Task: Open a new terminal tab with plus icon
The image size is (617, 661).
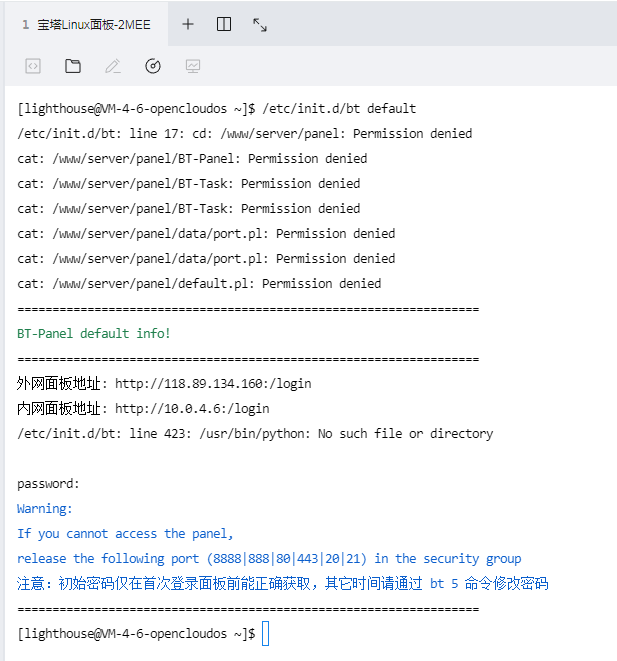Action: tap(188, 24)
